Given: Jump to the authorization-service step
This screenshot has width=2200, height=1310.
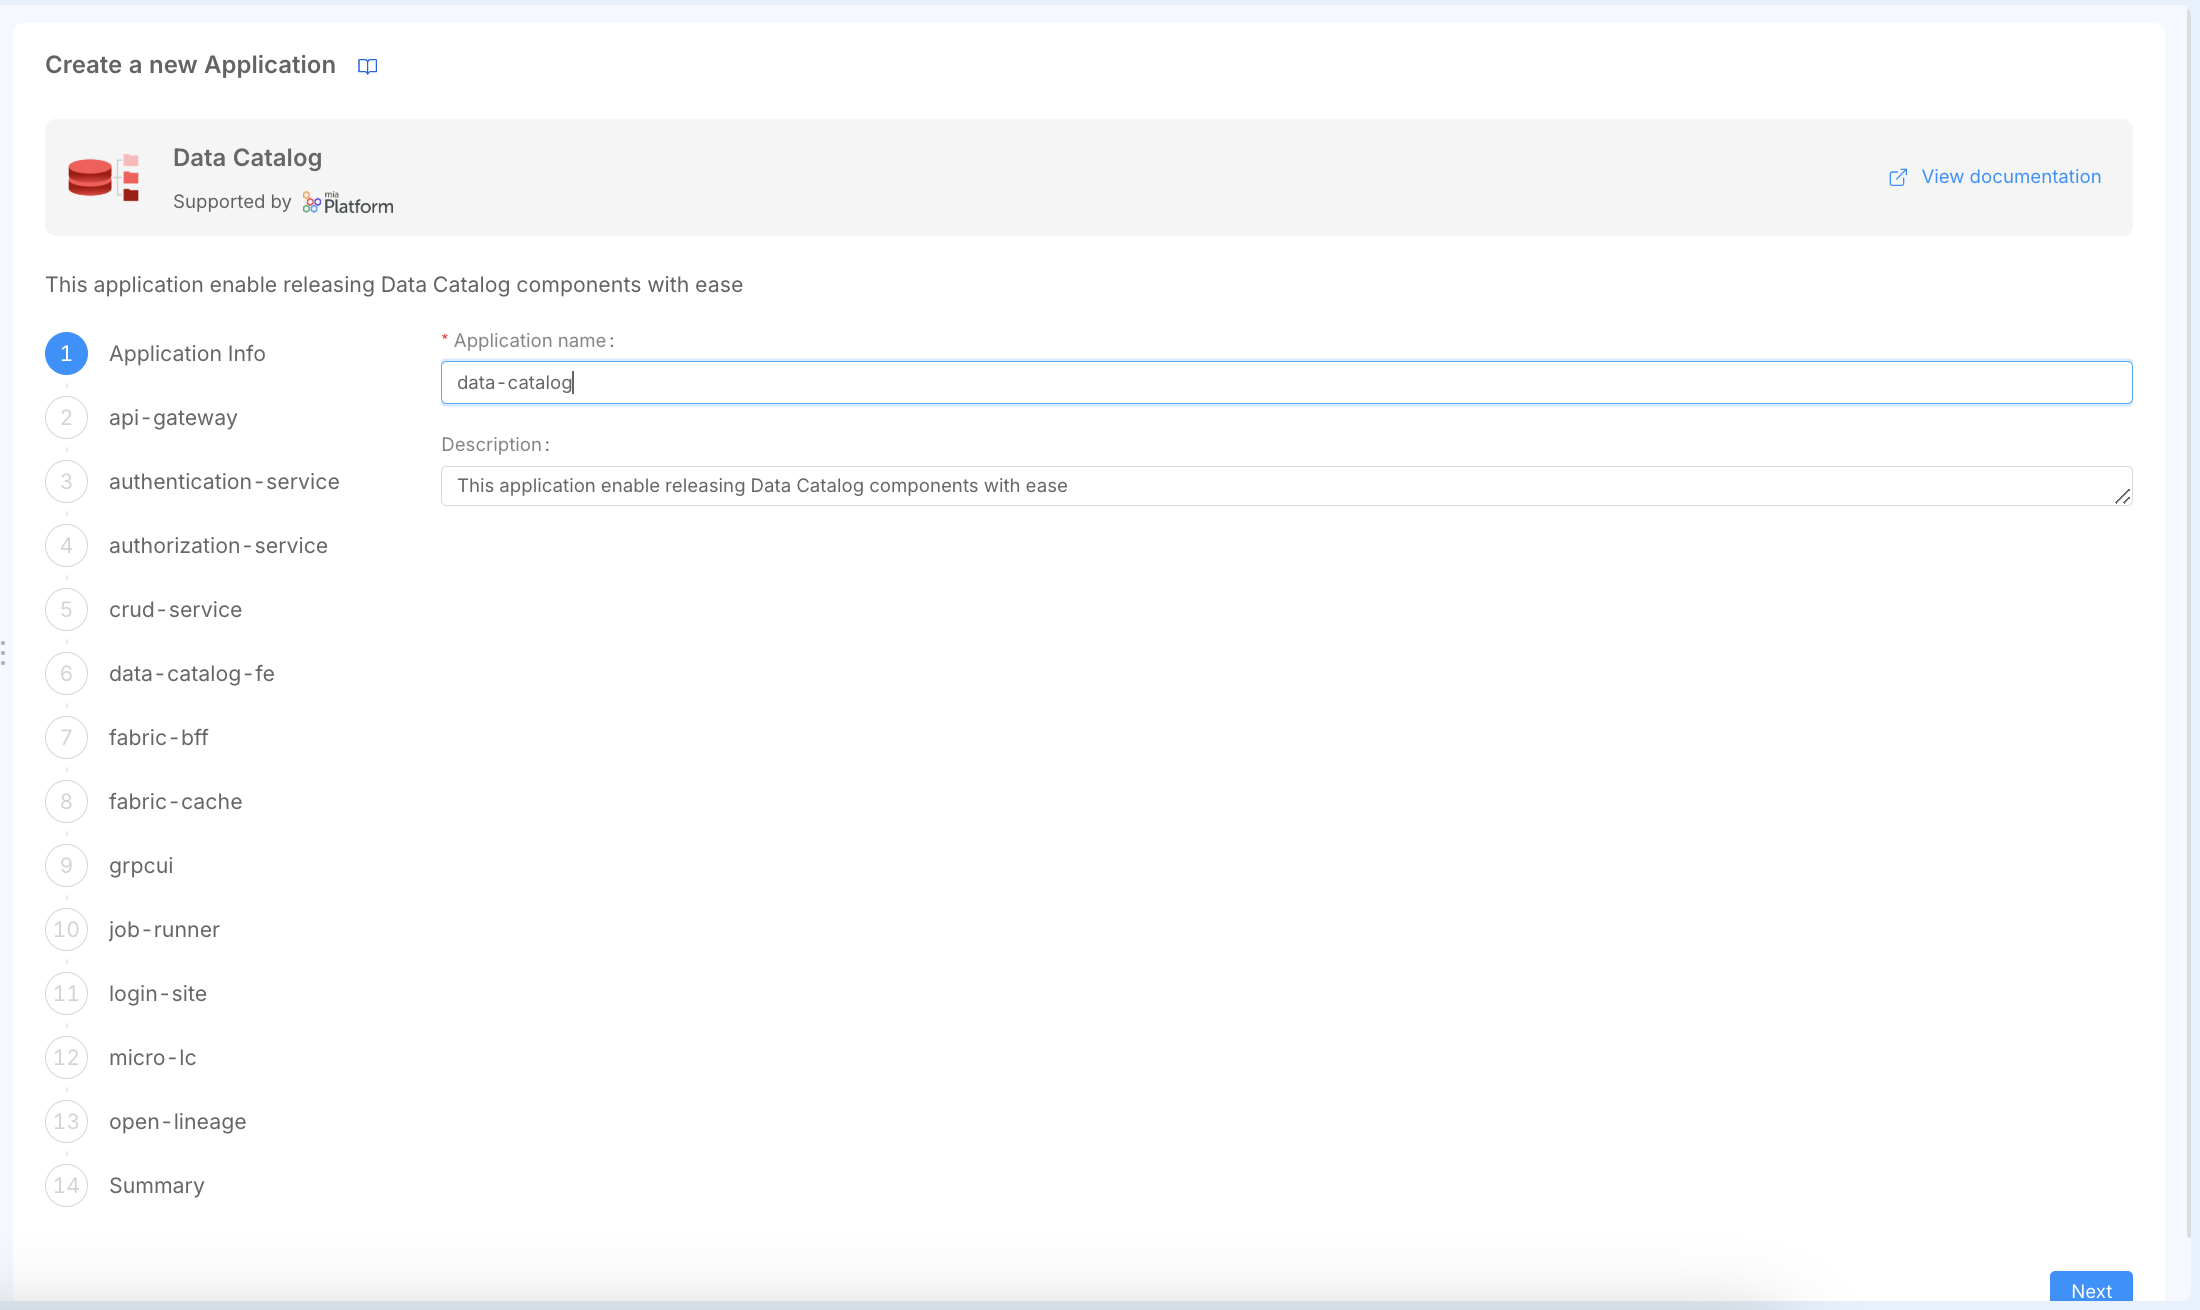Looking at the screenshot, I should 218,546.
